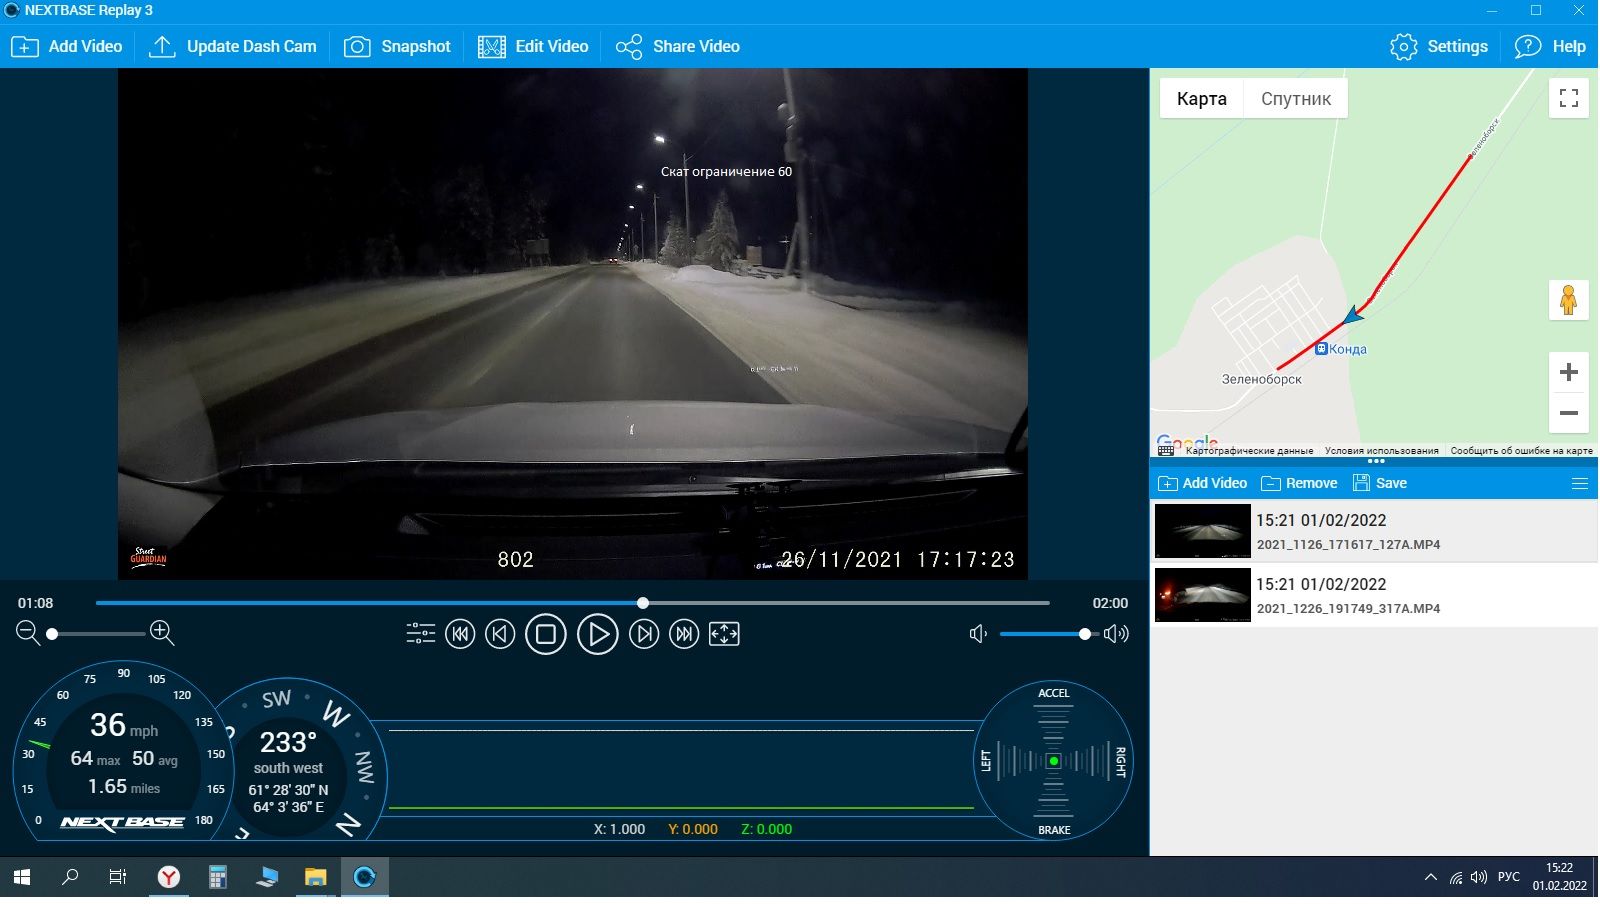Click the video timeline progress handle
The width and height of the screenshot is (1600, 904).
643,603
